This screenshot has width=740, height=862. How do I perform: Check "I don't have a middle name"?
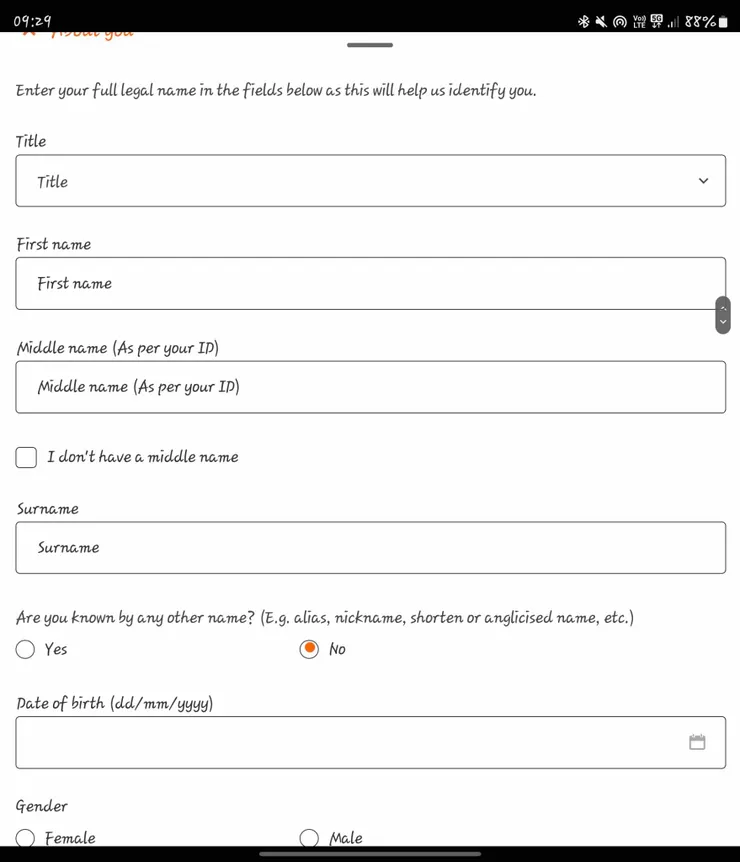[x=26, y=457]
